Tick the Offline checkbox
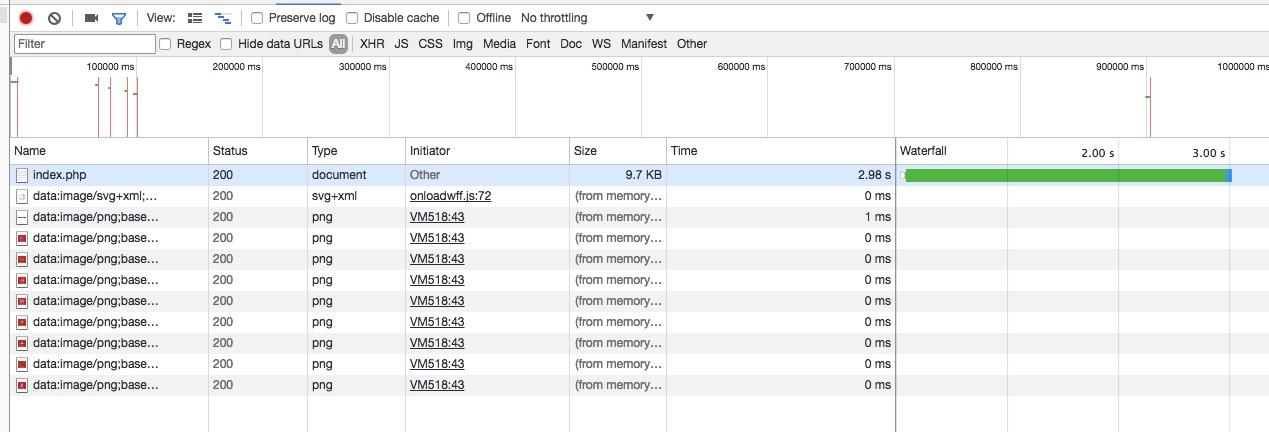Screen dimensions: 1269x432 [464, 18]
